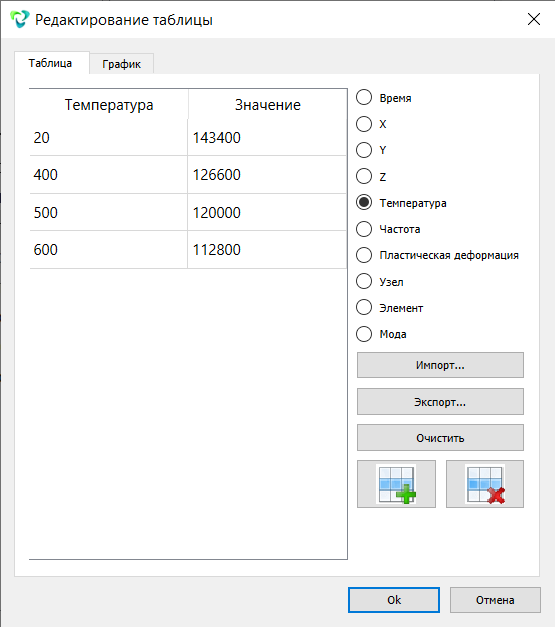
Task: Select the Мода radio button
Action: (364, 334)
